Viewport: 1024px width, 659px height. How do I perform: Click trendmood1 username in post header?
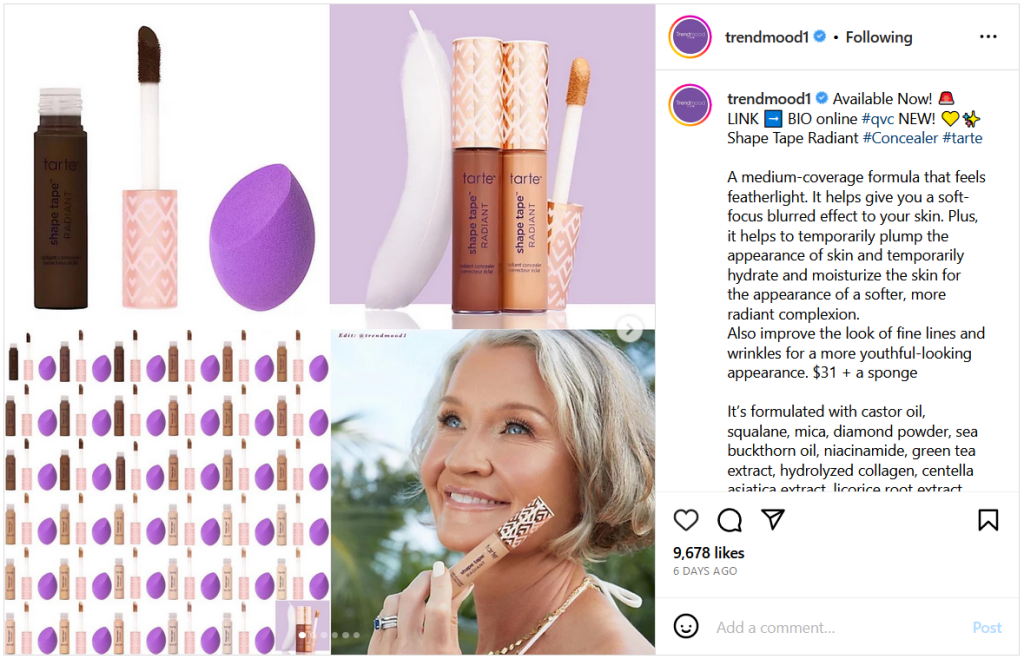[767, 37]
